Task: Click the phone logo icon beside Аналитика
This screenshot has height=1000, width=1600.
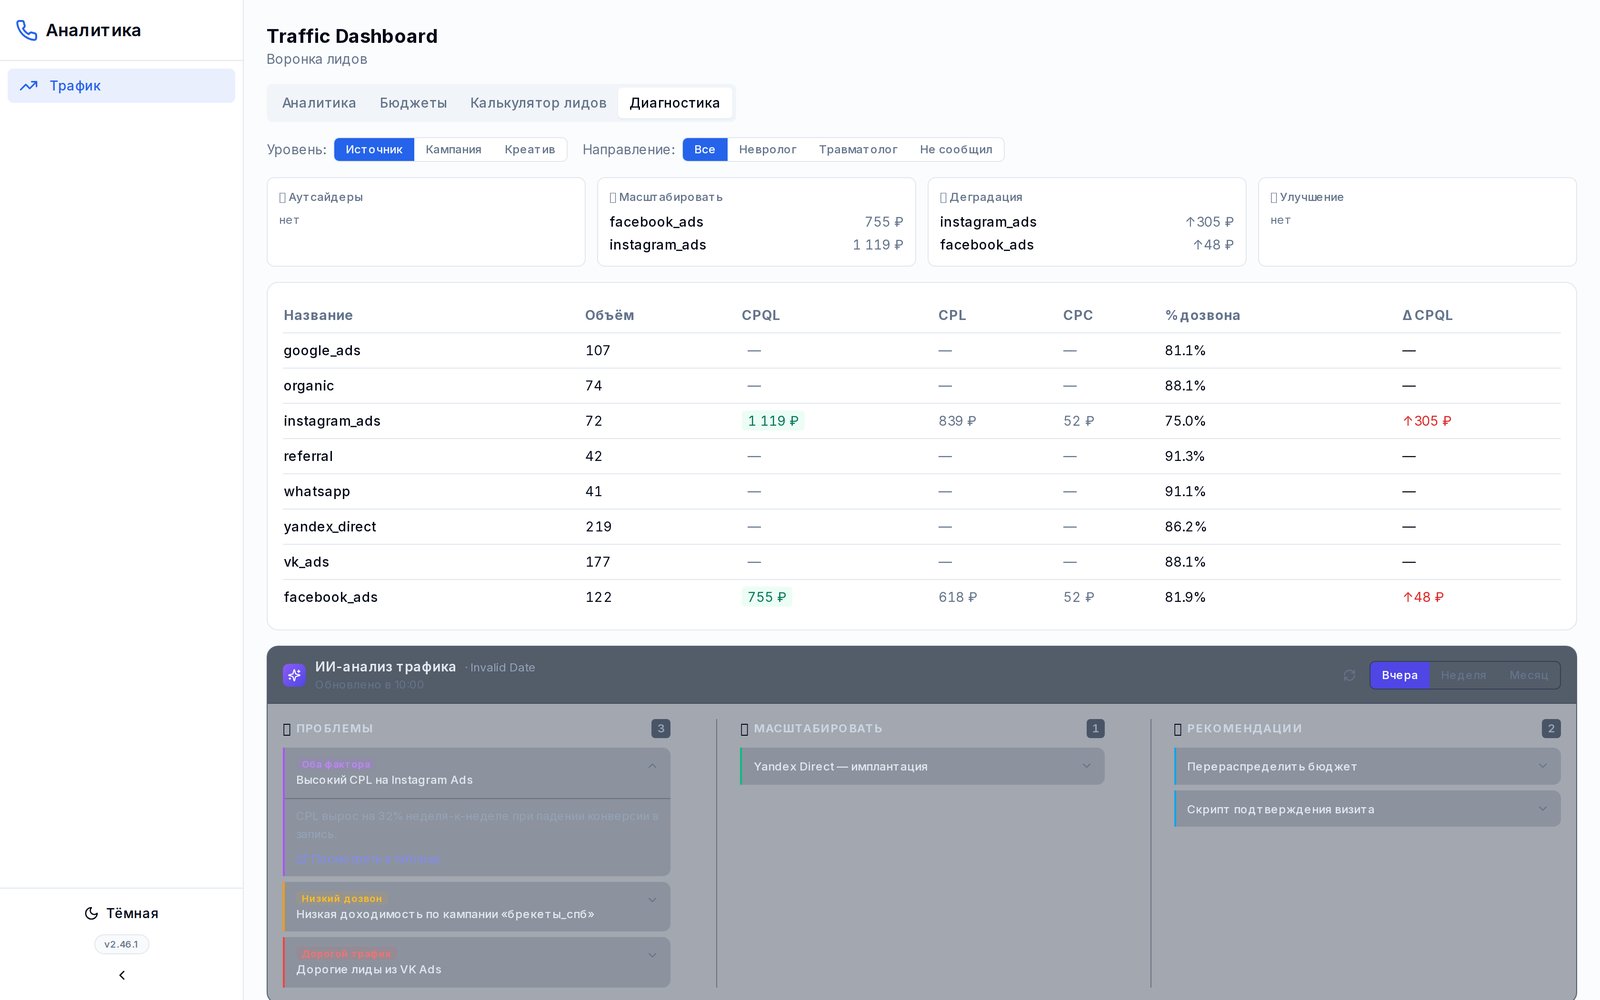Action: coord(27,31)
